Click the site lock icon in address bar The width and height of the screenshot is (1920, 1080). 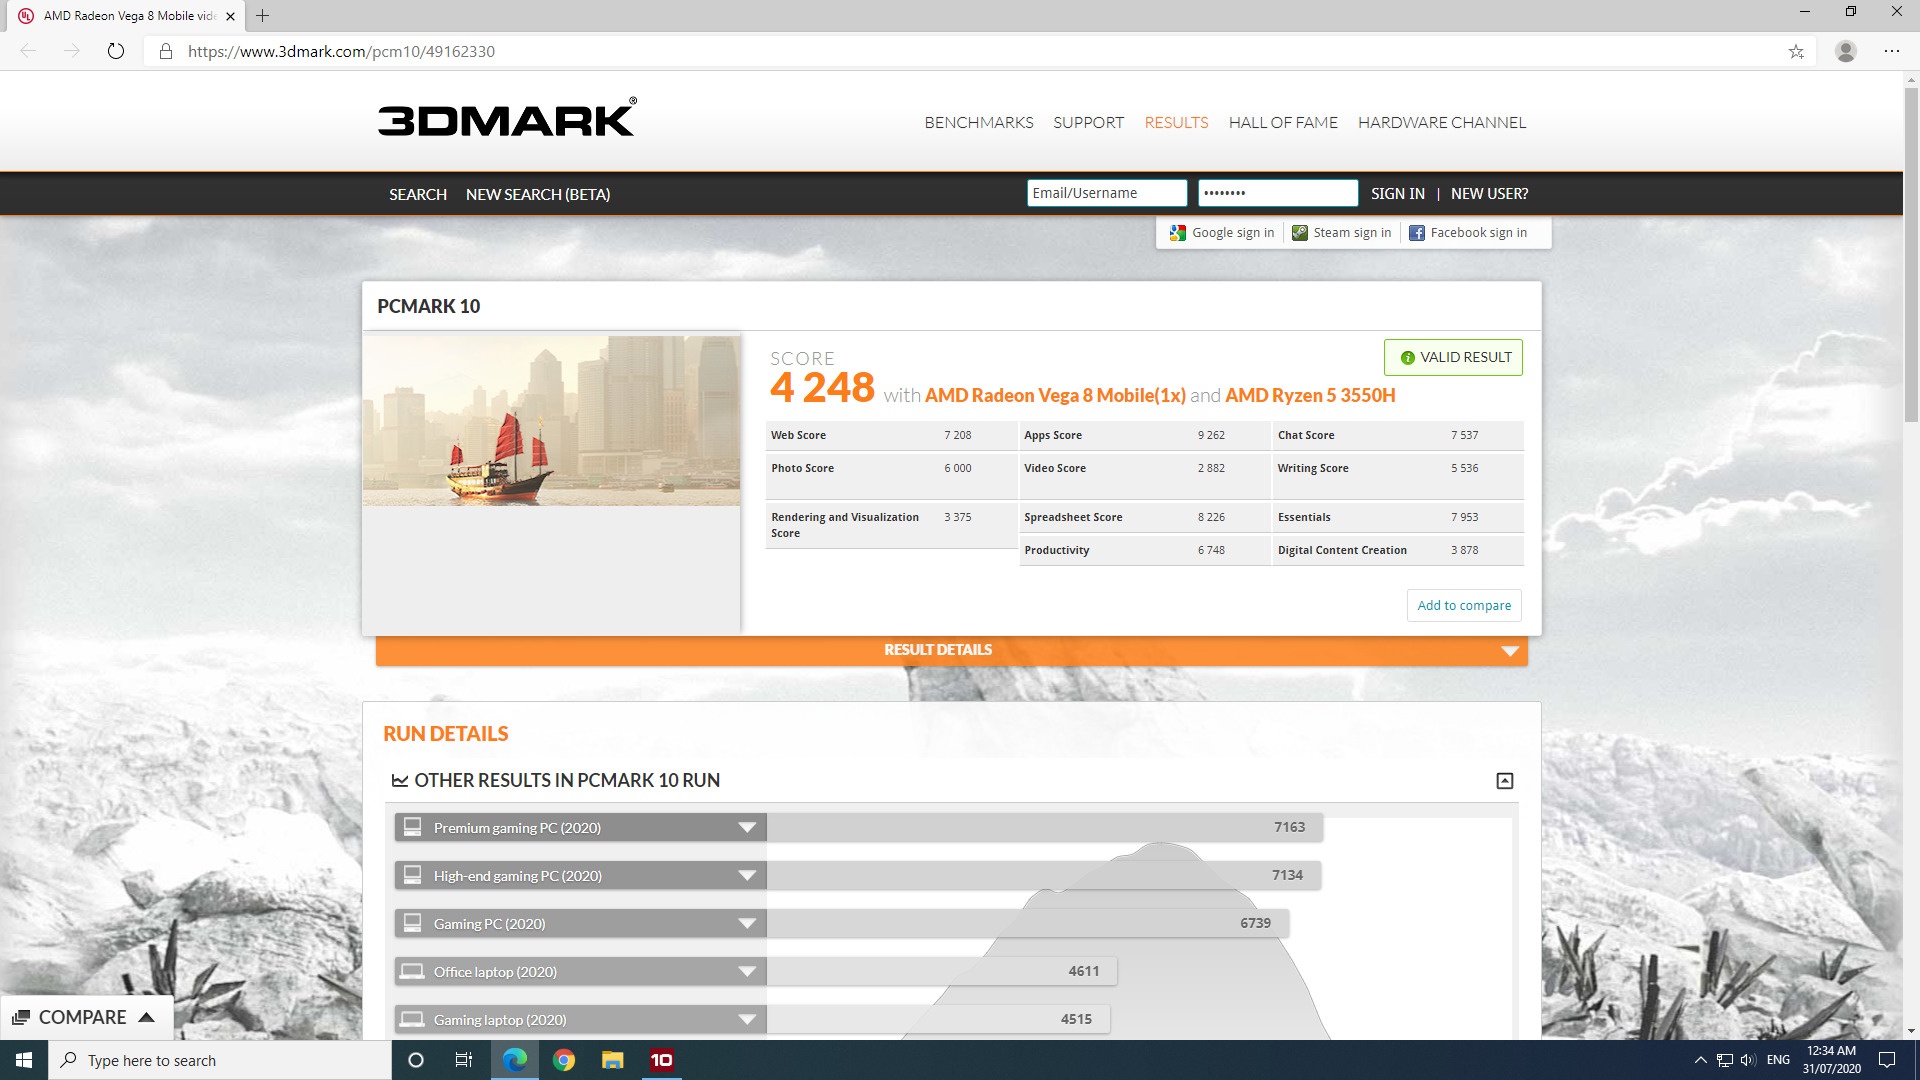tap(166, 51)
